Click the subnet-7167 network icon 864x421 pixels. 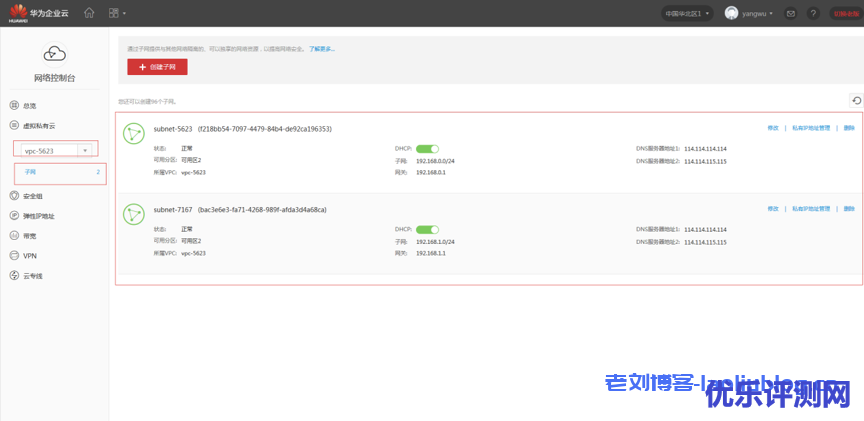(133, 215)
